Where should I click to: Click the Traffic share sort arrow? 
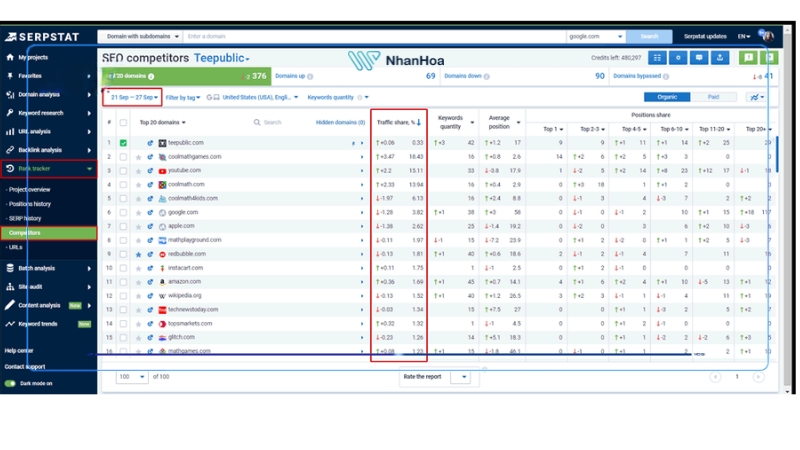tap(419, 122)
